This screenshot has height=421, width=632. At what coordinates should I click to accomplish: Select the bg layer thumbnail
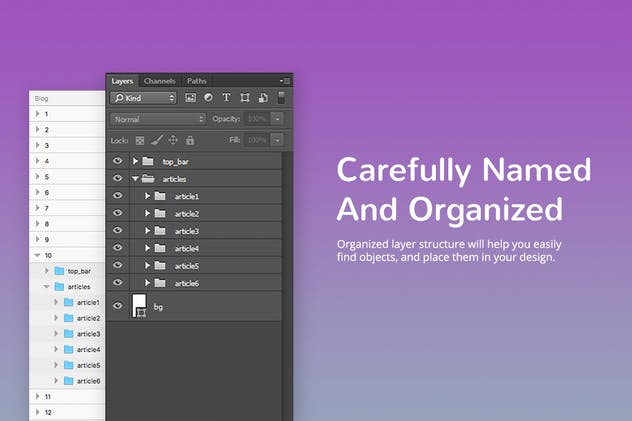[x=140, y=306]
